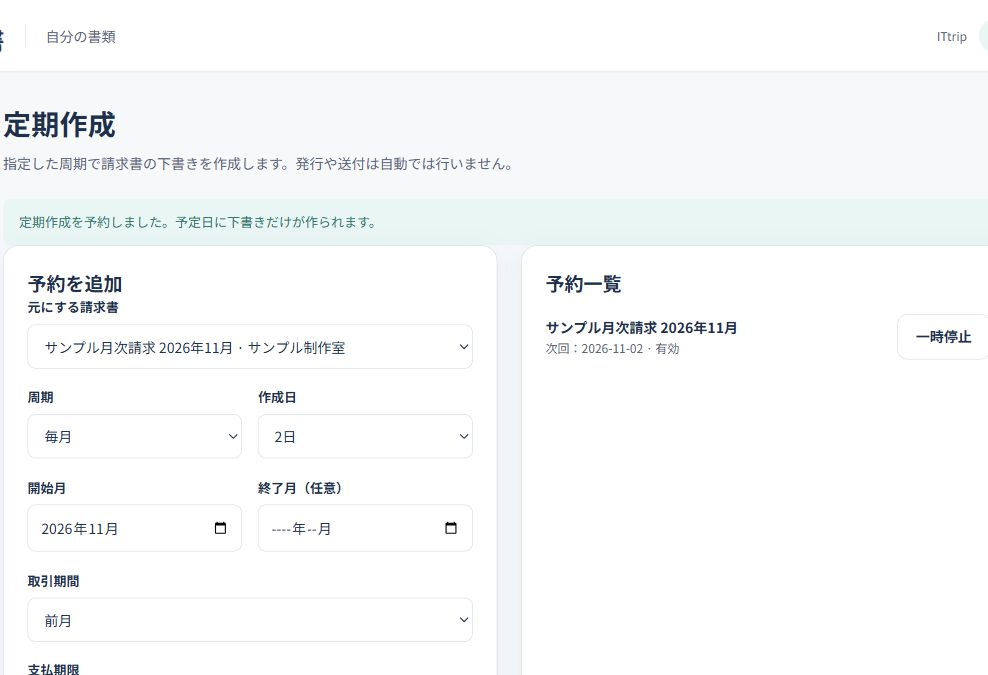Click the 予約一覧 section heading
The width and height of the screenshot is (988, 675).
click(x=583, y=284)
